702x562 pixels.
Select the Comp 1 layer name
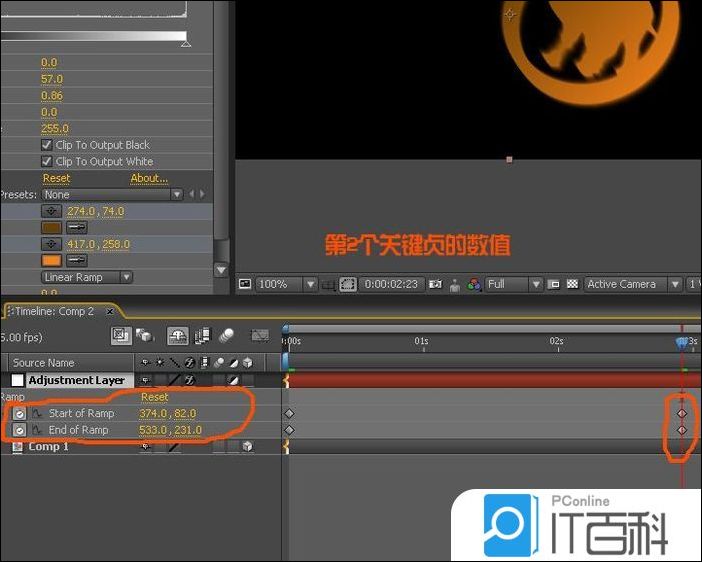coord(48,446)
